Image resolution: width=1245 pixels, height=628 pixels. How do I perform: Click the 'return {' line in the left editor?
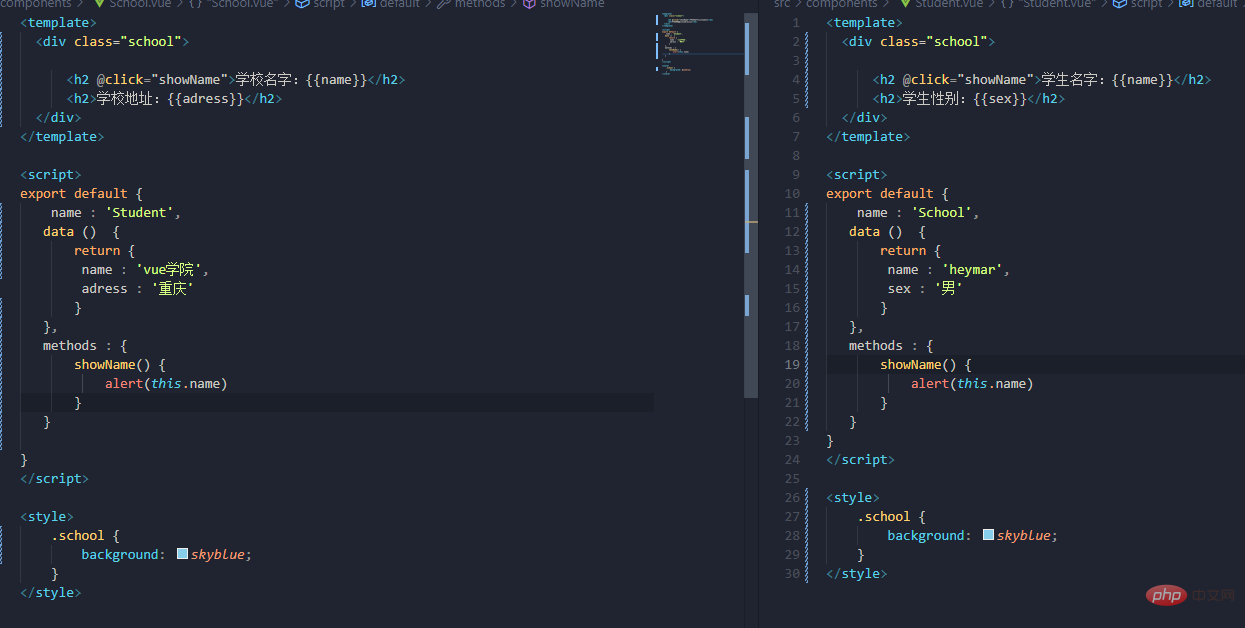[x=104, y=250]
